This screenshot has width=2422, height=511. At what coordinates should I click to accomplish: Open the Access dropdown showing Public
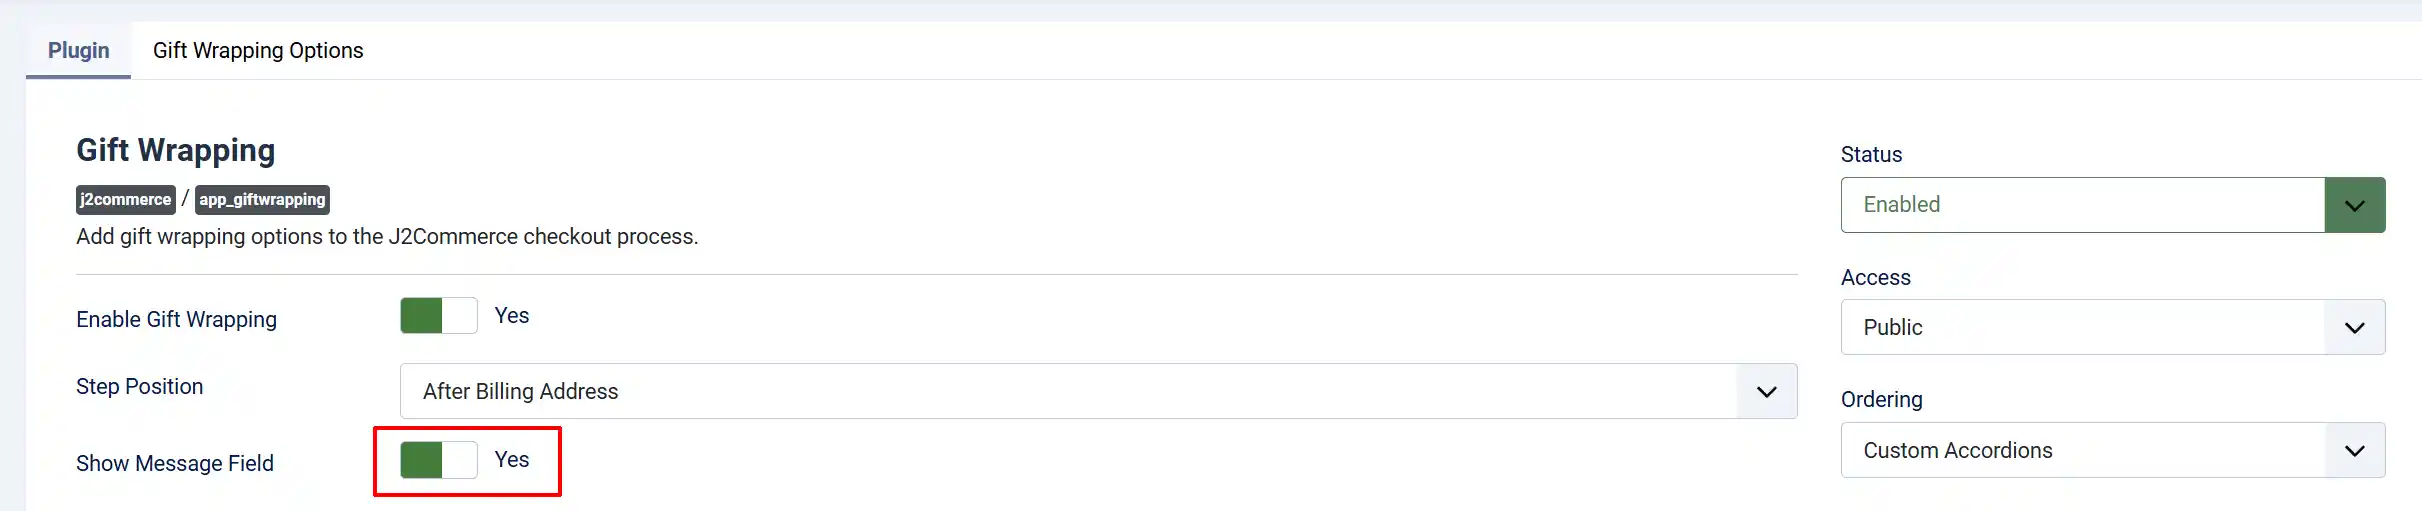coord(2113,328)
